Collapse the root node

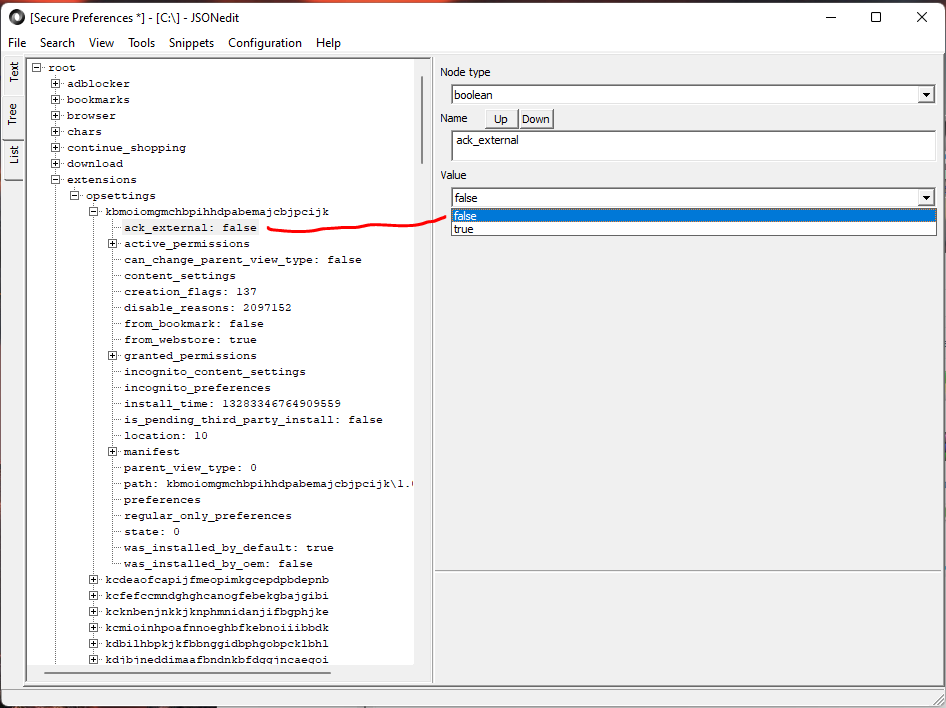tap(37, 68)
